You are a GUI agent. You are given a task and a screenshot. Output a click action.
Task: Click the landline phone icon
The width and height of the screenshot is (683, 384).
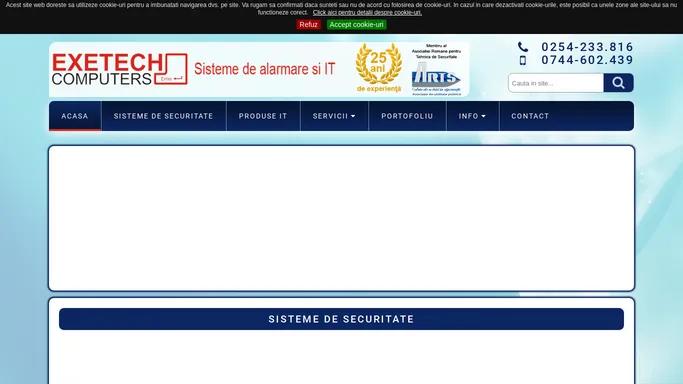click(523, 47)
